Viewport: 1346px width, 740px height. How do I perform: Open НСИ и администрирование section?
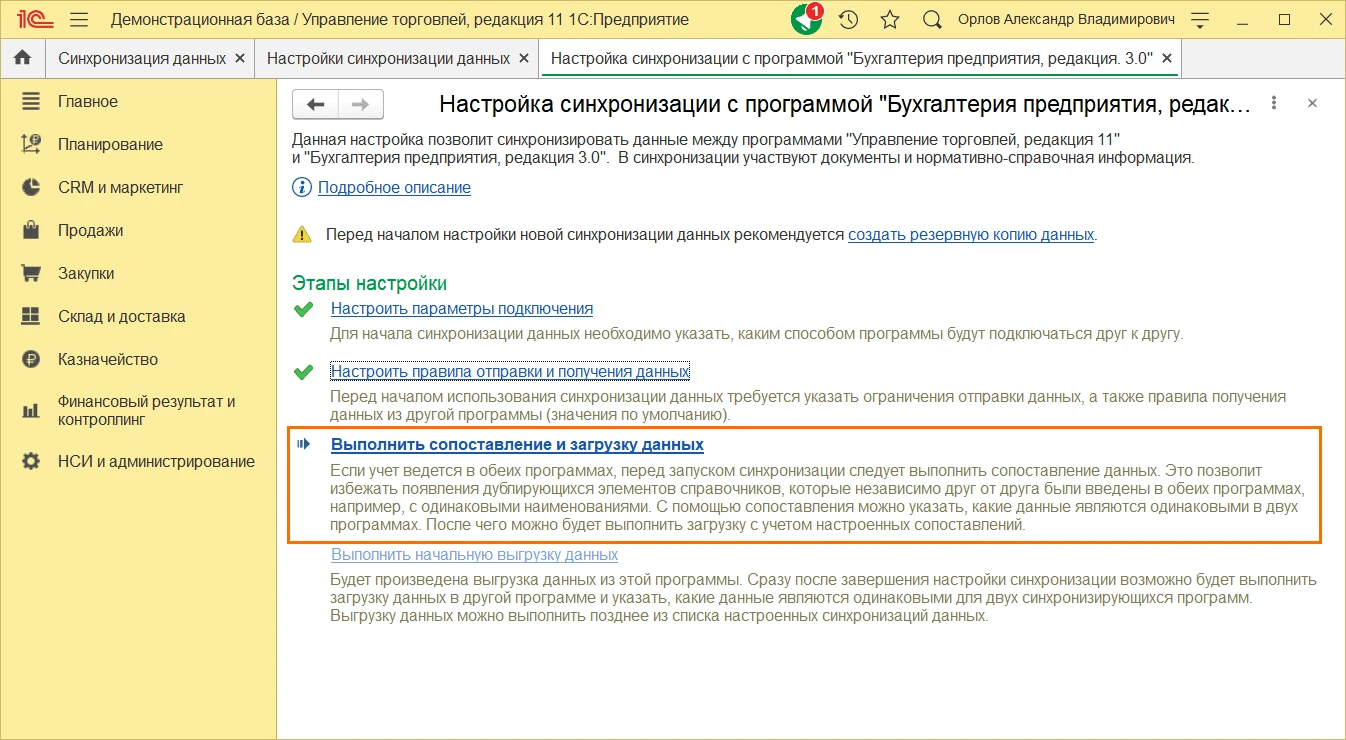(x=156, y=461)
